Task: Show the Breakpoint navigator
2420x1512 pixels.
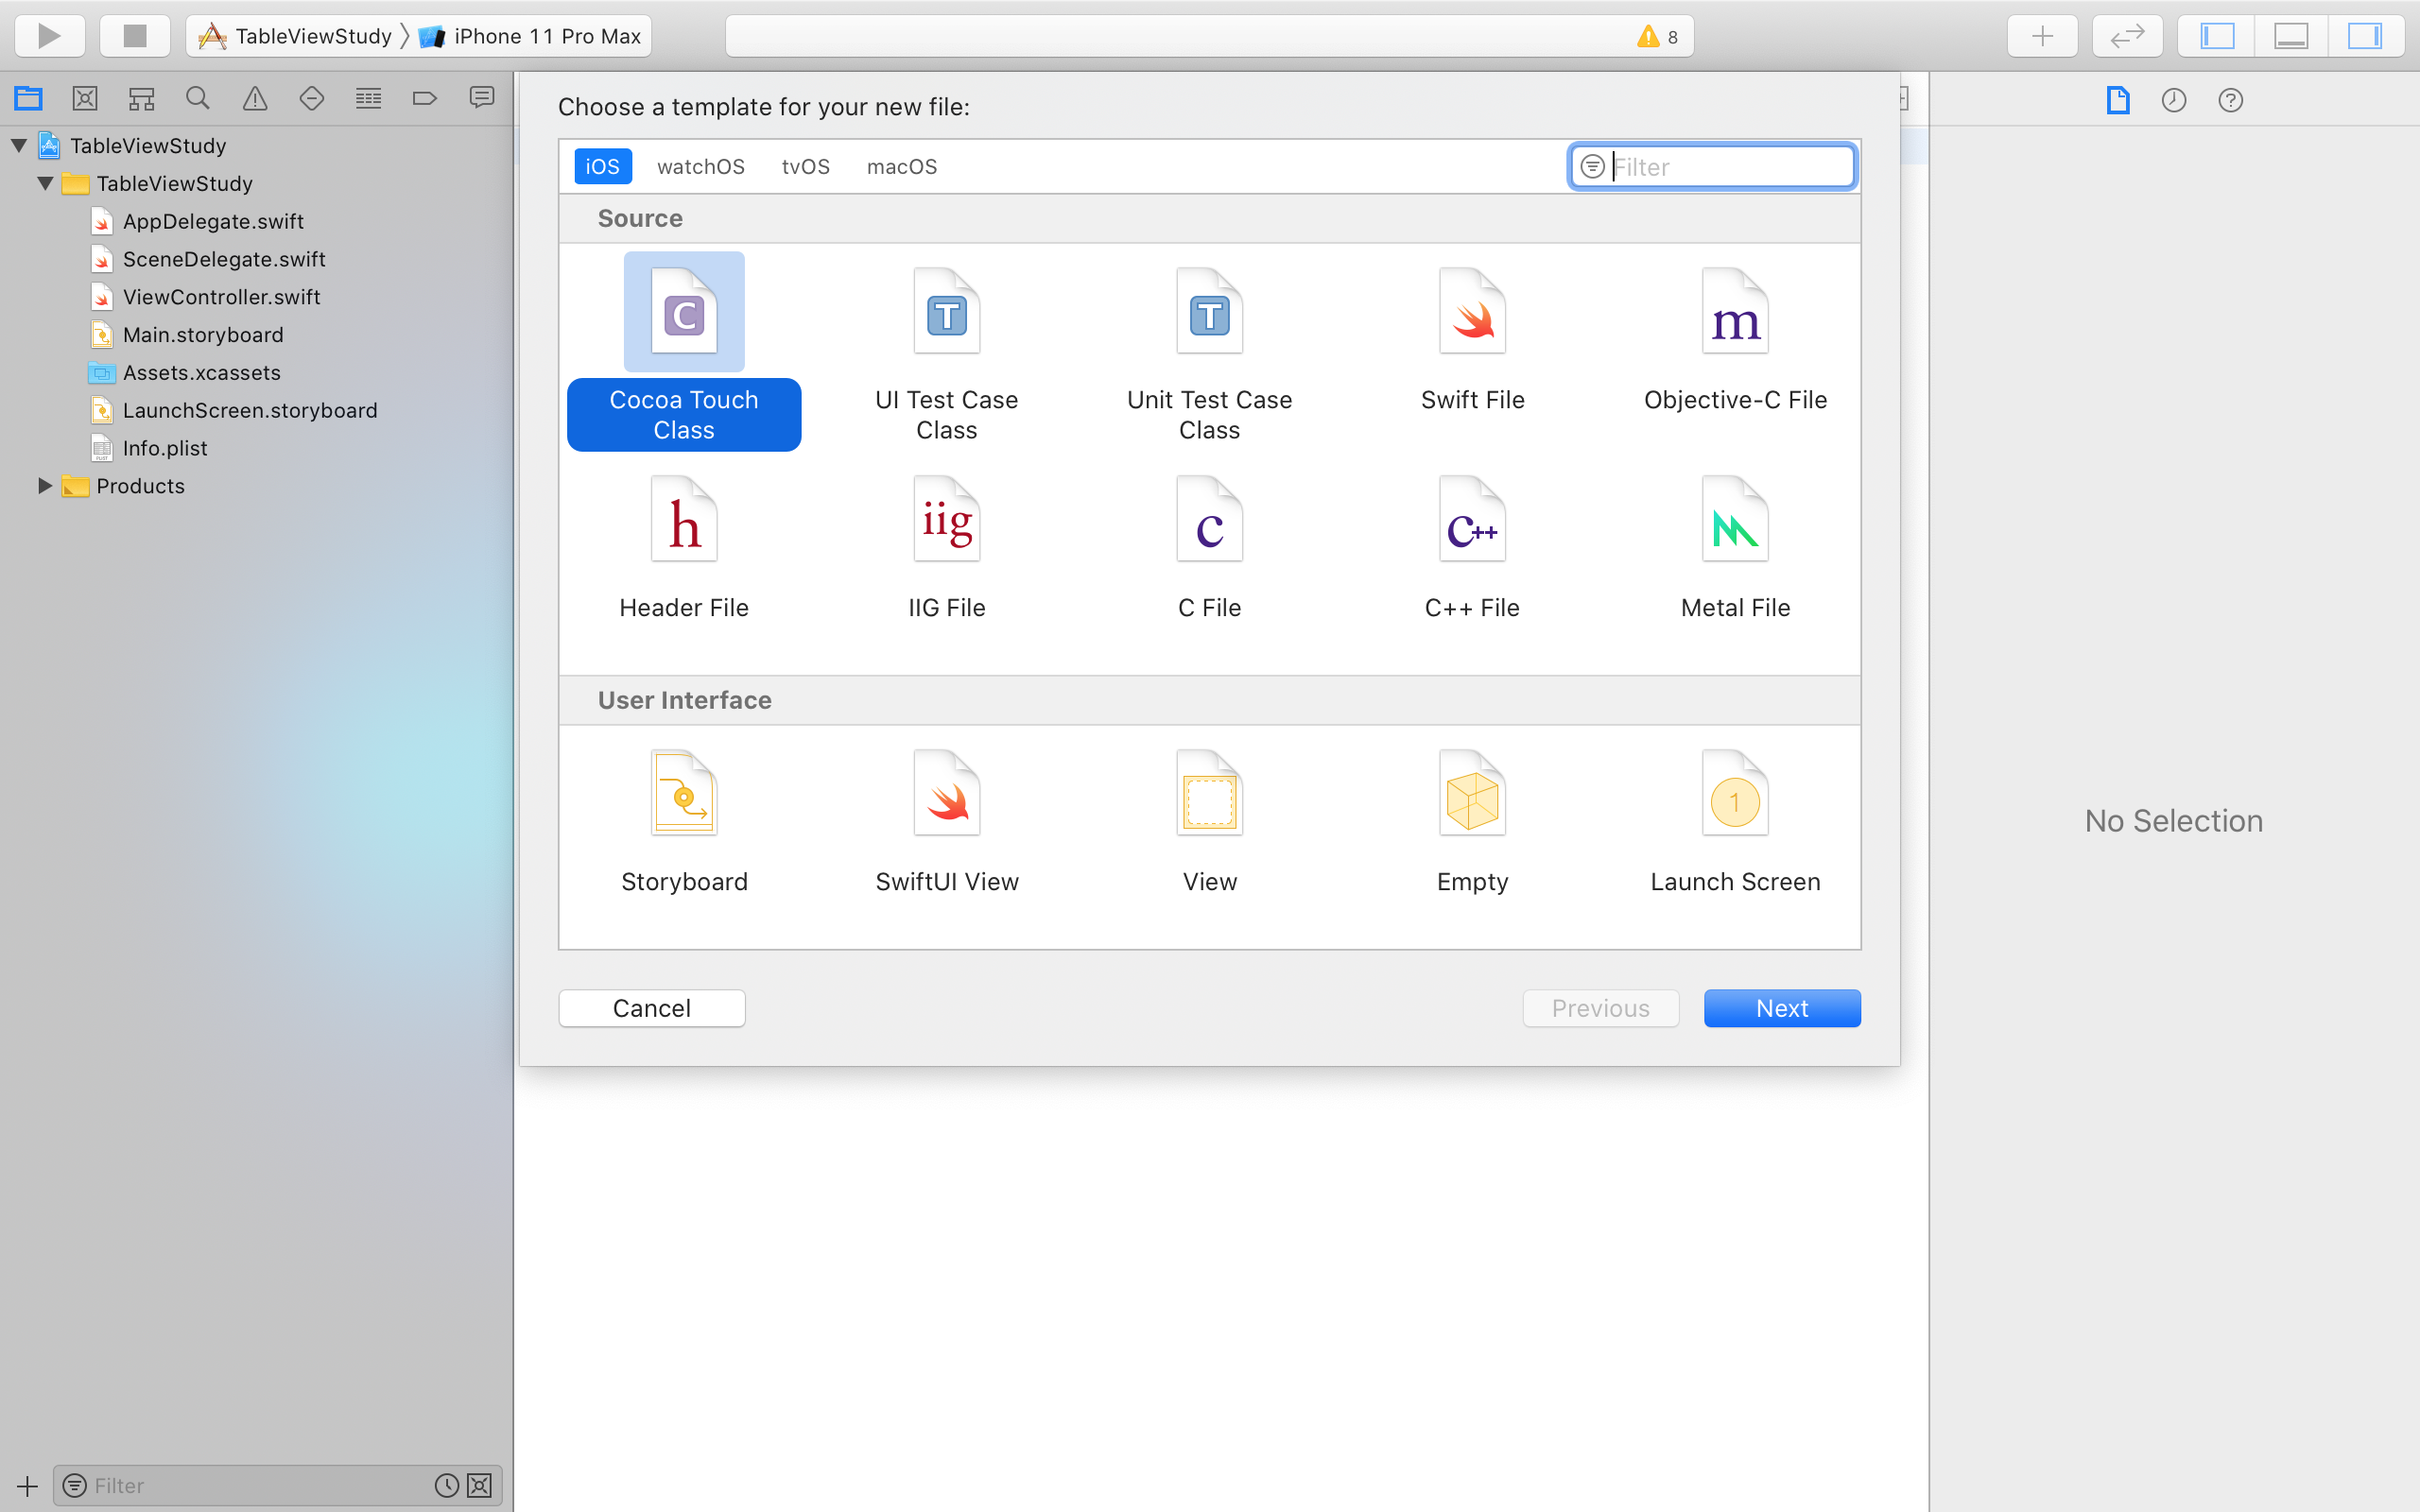Action: (425, 98)
